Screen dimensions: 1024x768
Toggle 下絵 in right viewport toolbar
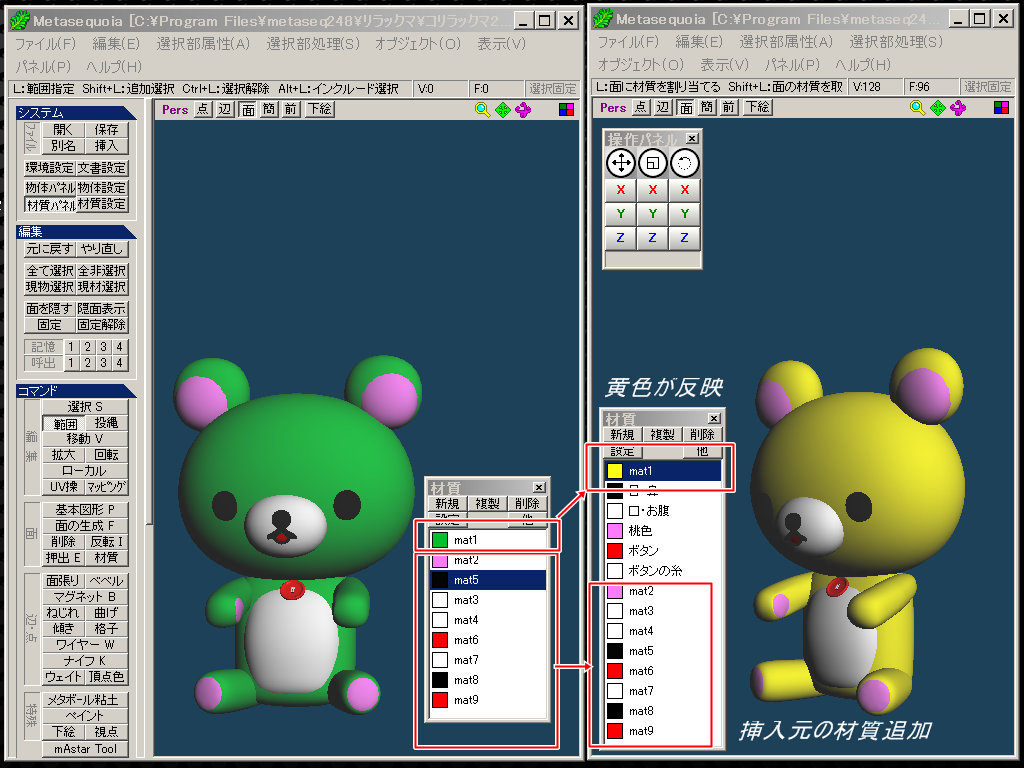758,107
